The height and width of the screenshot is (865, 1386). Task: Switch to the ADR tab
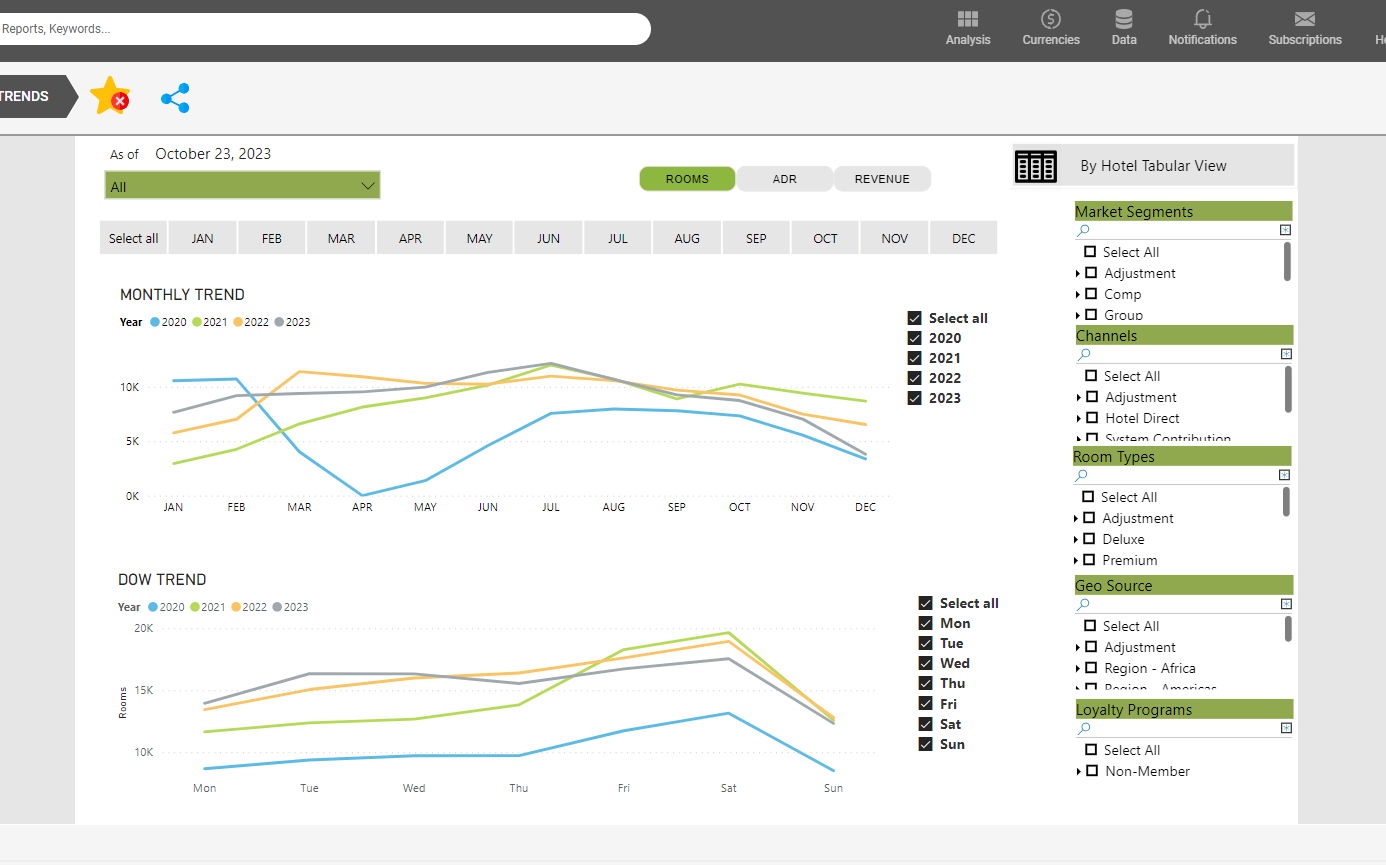(x=784, y=179)
